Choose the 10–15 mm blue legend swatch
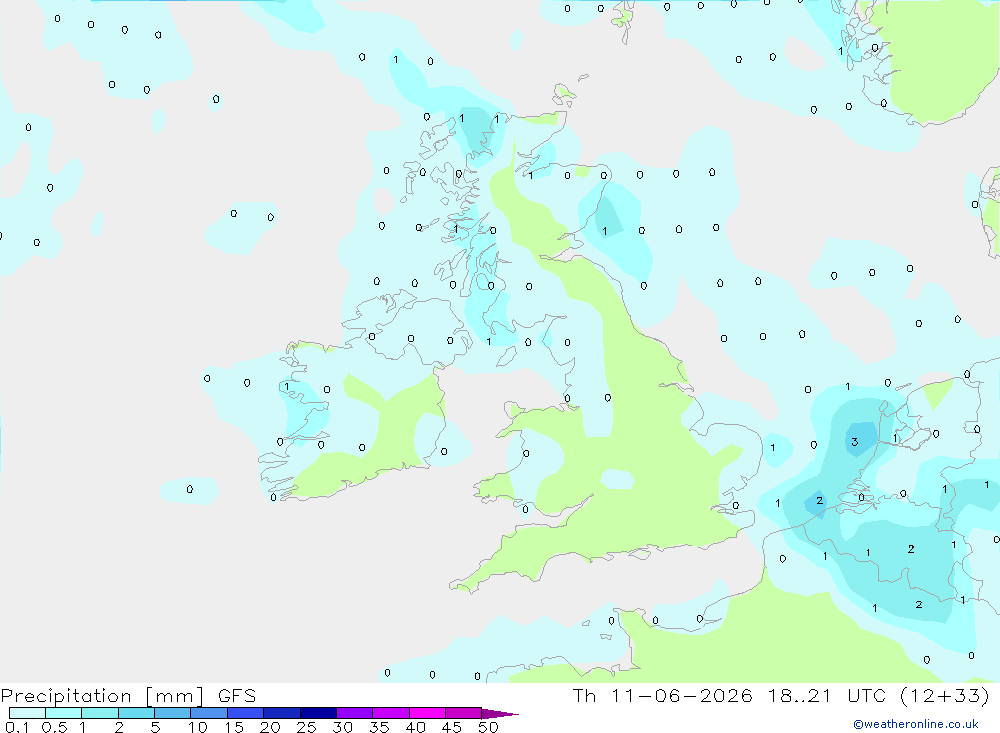 [209, 713]
